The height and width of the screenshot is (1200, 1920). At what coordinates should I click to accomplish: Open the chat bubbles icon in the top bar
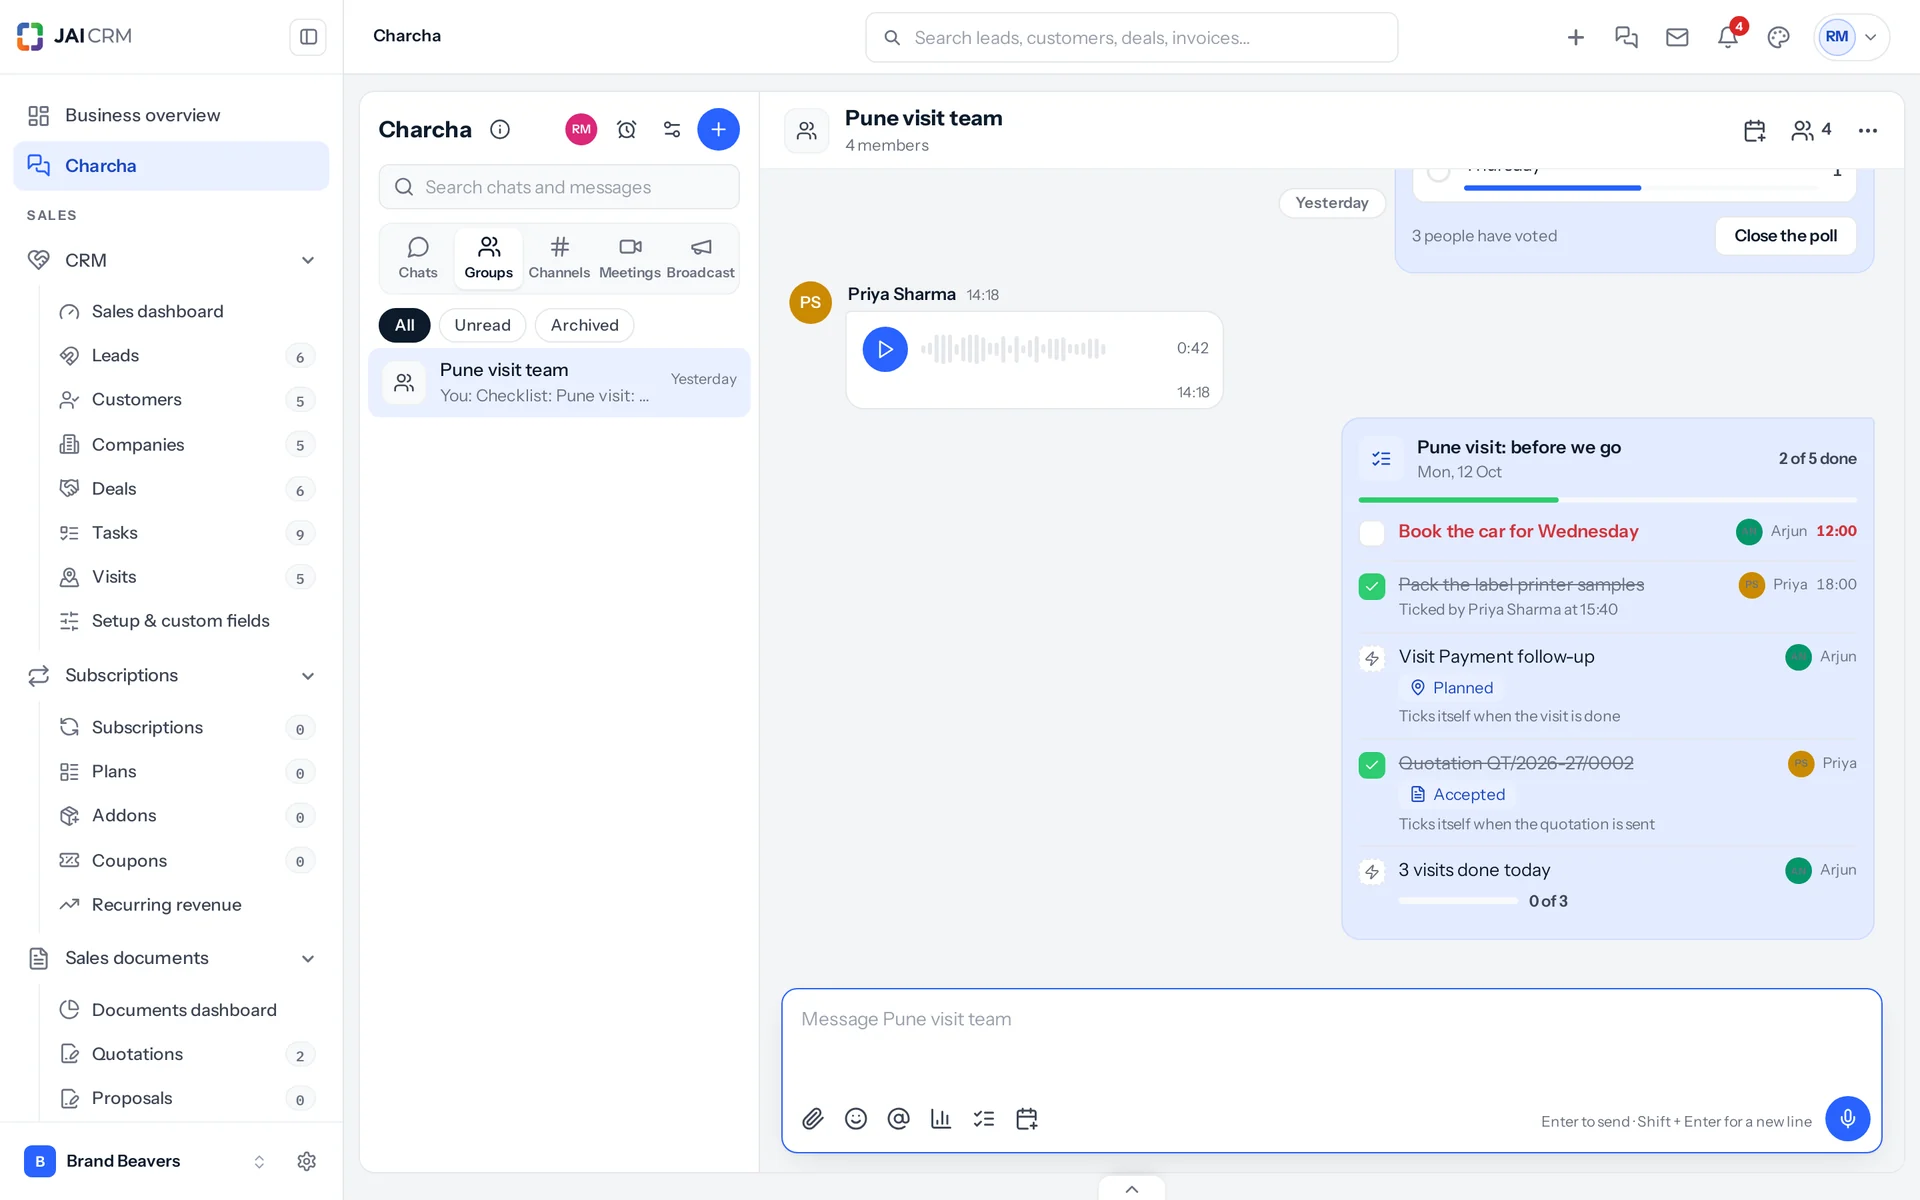pyautogui.click(x=1626, y=37)
